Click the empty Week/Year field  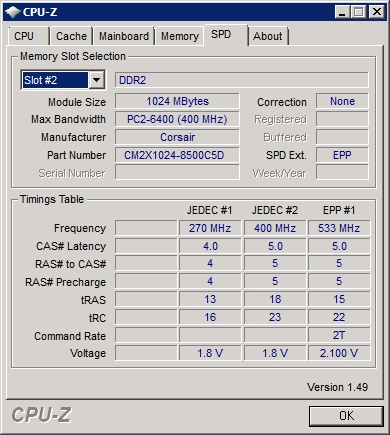pyautogui.click(x=342, y=173)
